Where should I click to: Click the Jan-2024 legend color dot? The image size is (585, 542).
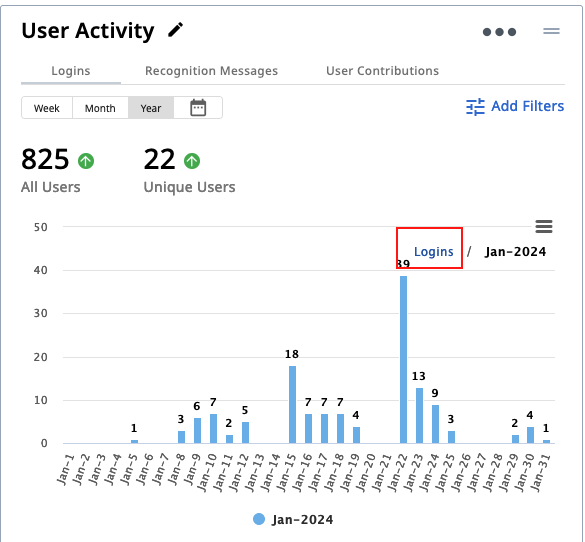coord(259,519)
